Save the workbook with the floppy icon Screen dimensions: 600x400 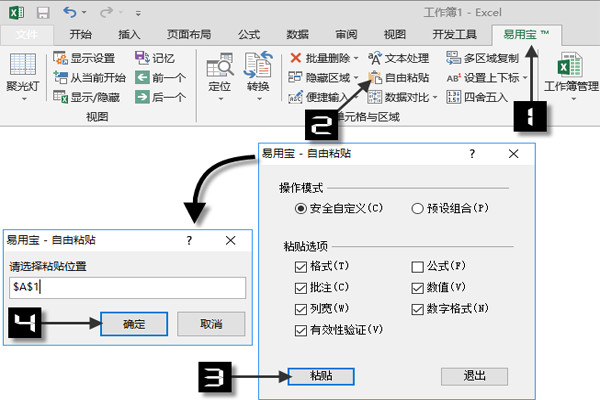click(x=43, y=13)
